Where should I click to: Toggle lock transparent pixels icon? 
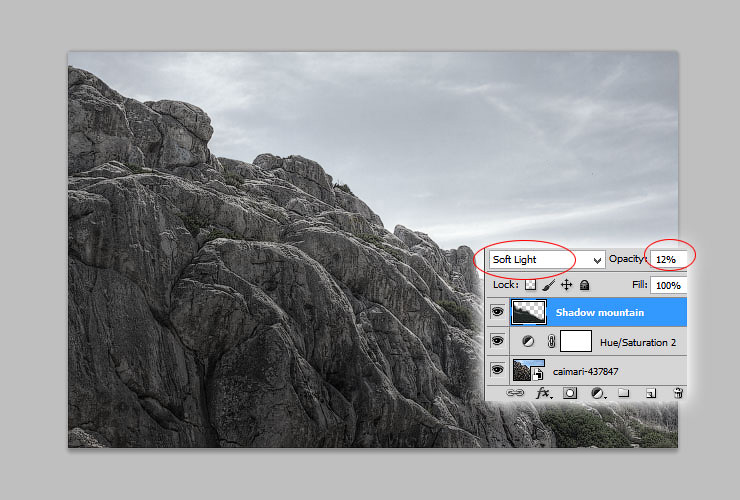(x=531, y=285)
